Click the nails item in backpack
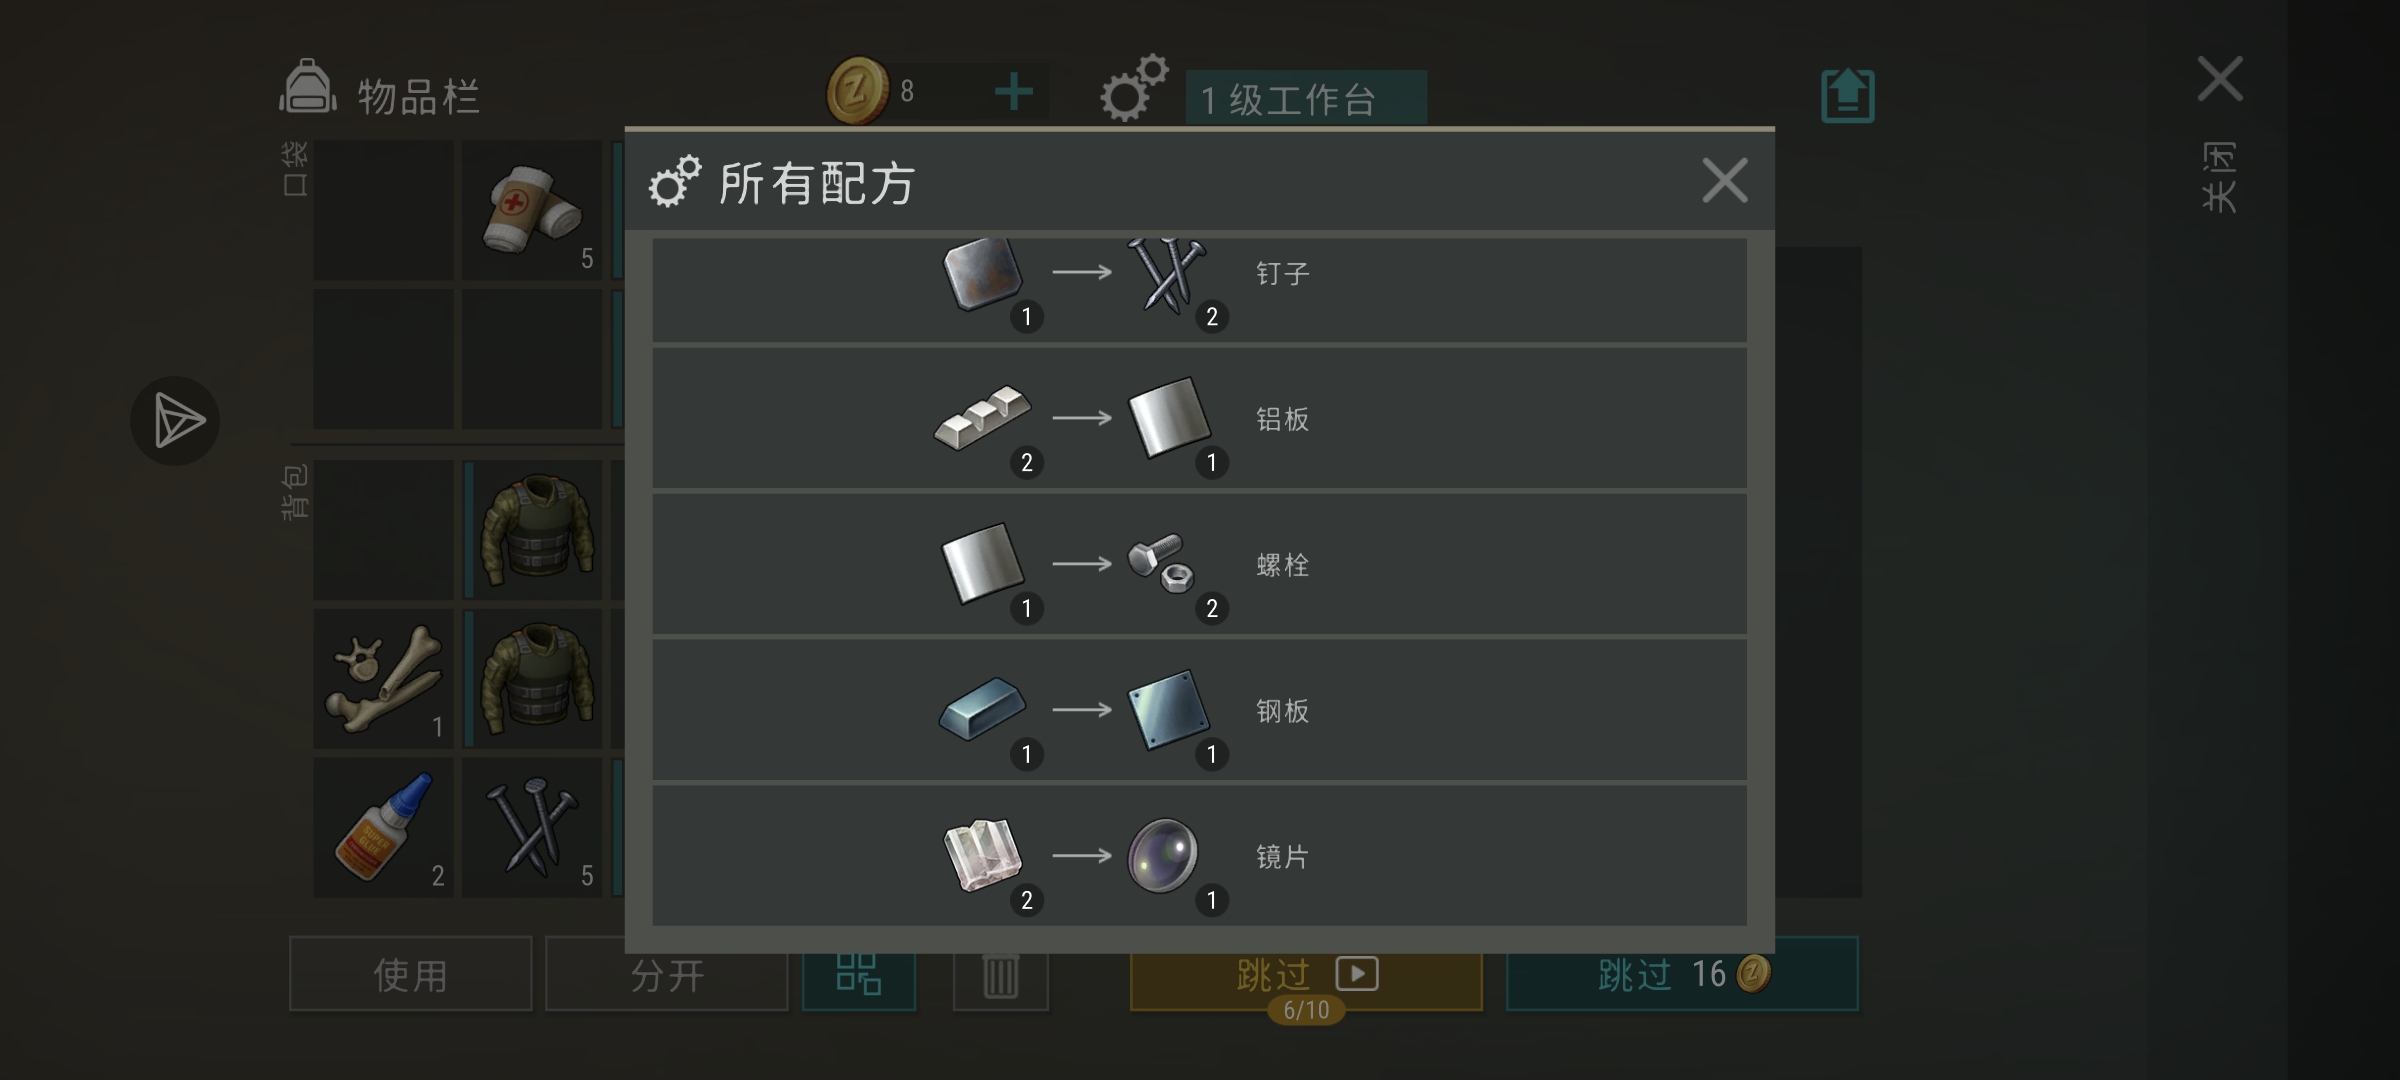 [532, 827]
